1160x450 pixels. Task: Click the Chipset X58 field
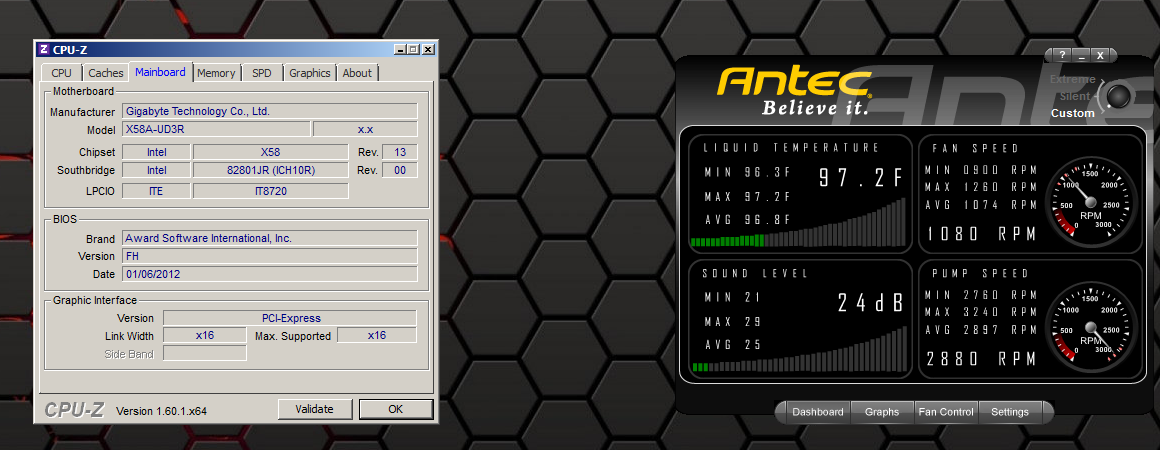(x=270, y=152)
